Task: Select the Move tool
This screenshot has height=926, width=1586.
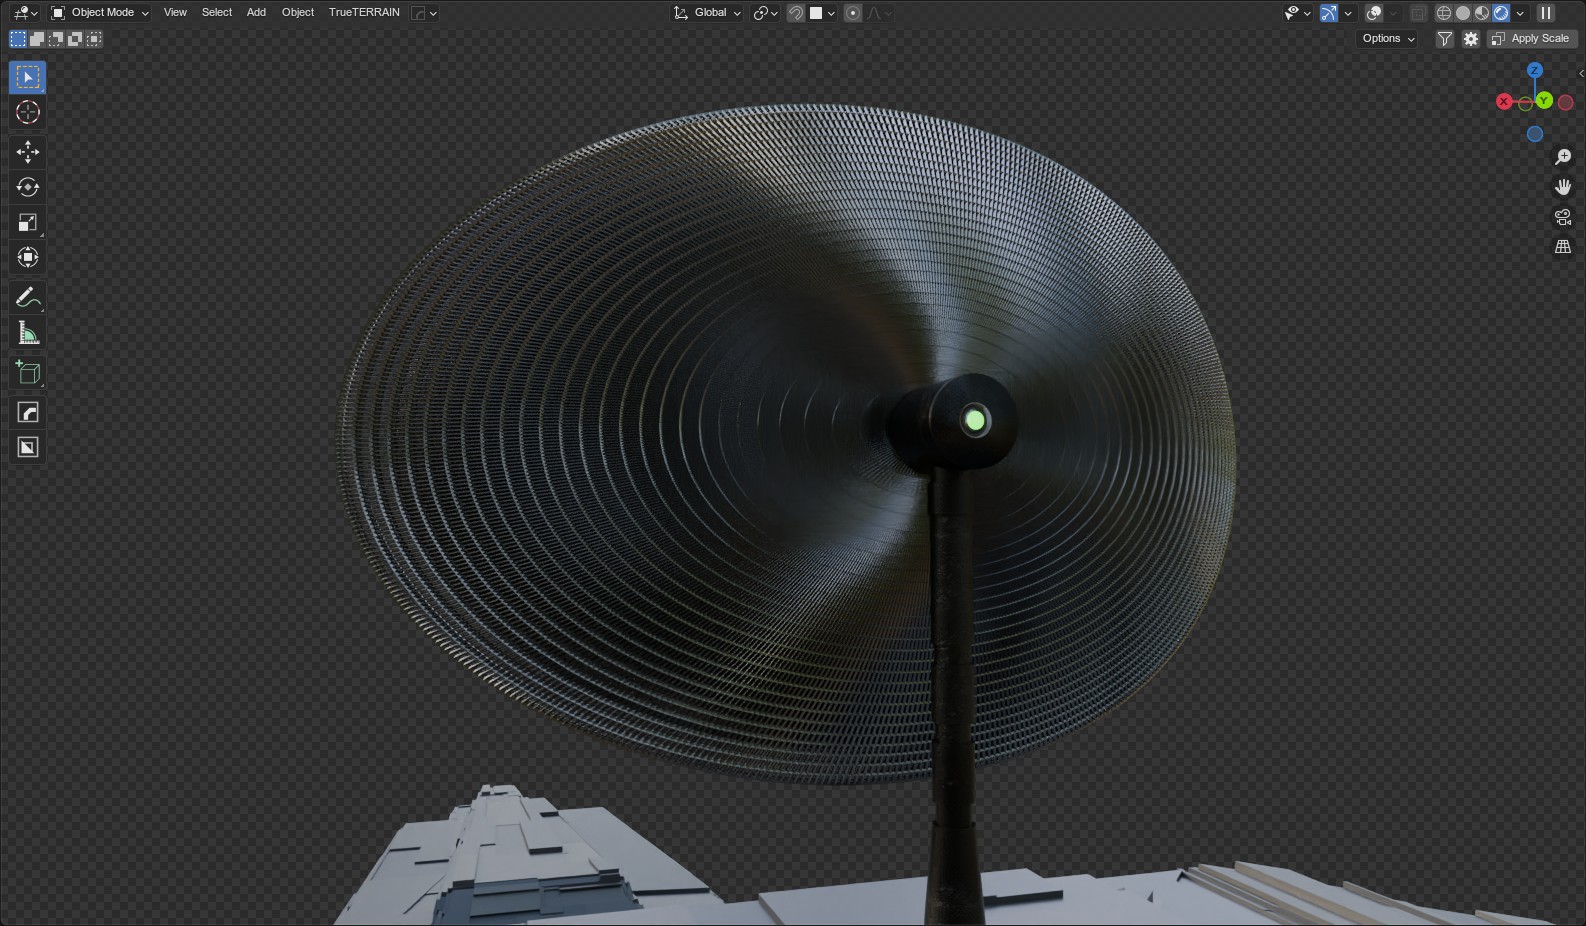Action: [28, 152]
